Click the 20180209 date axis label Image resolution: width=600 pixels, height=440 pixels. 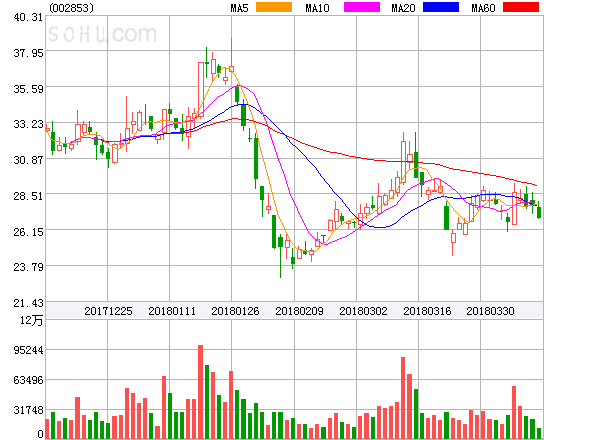[x=299, y=311]
